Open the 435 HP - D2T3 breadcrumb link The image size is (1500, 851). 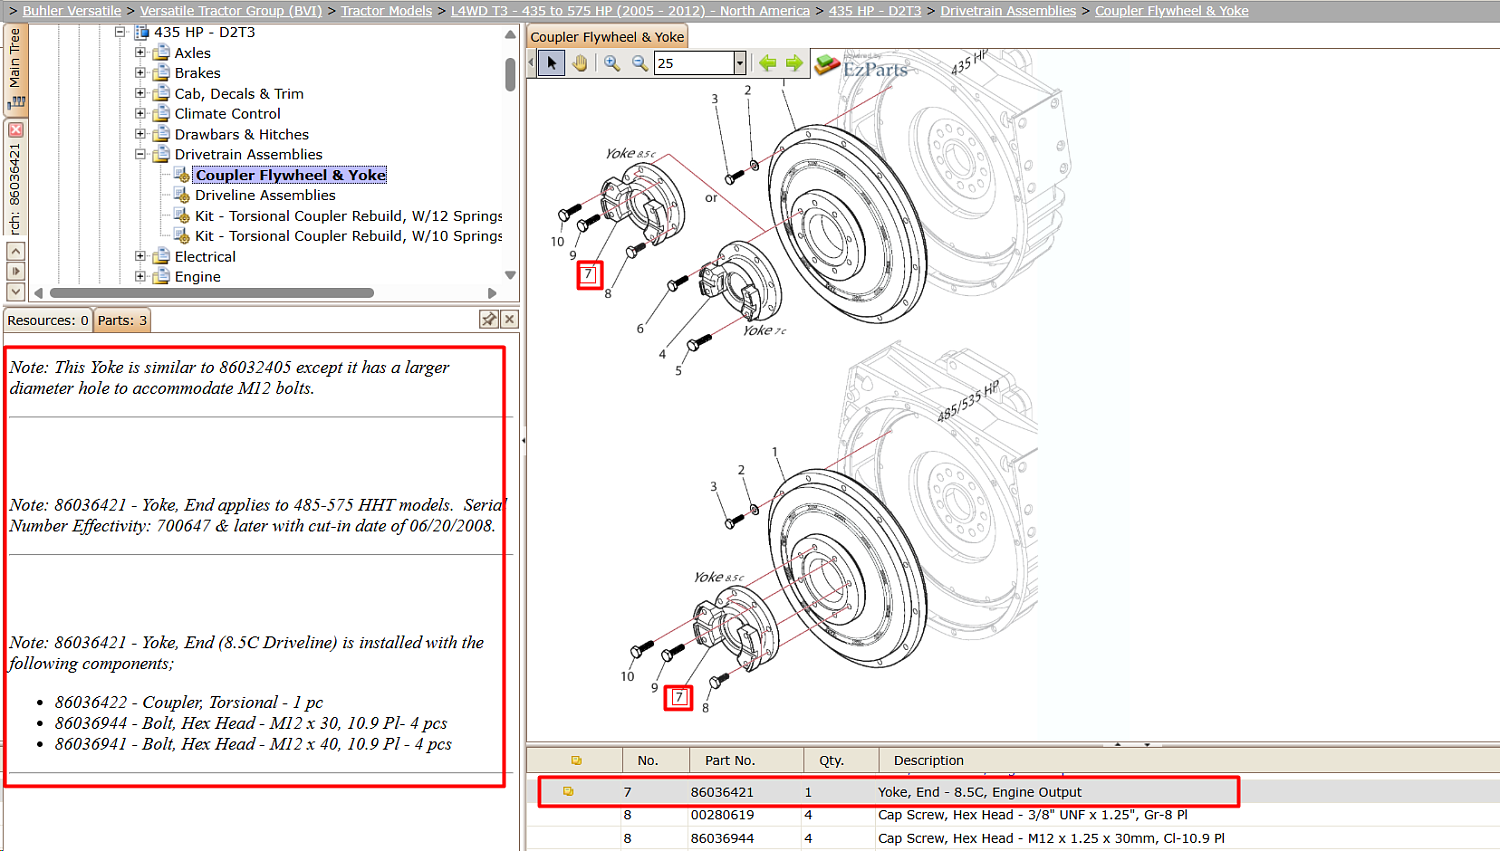tap(875, 11)
